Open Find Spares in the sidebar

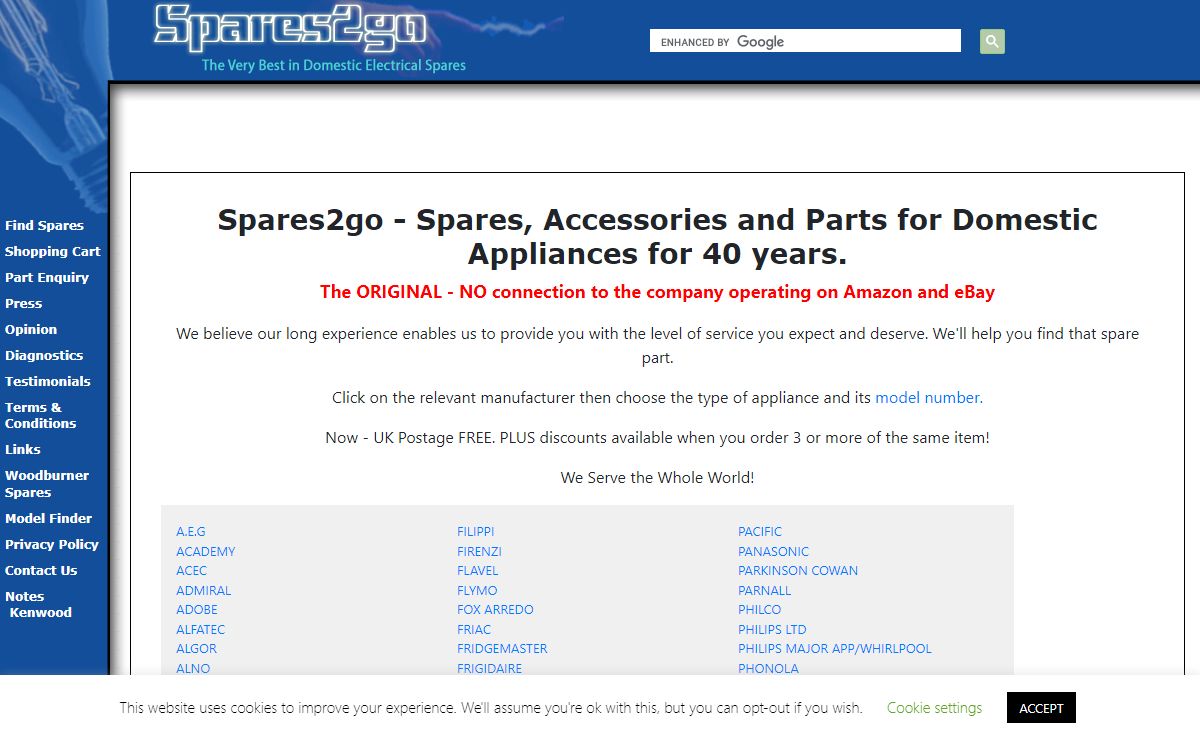pyautogui.click(x=44, y=226)
